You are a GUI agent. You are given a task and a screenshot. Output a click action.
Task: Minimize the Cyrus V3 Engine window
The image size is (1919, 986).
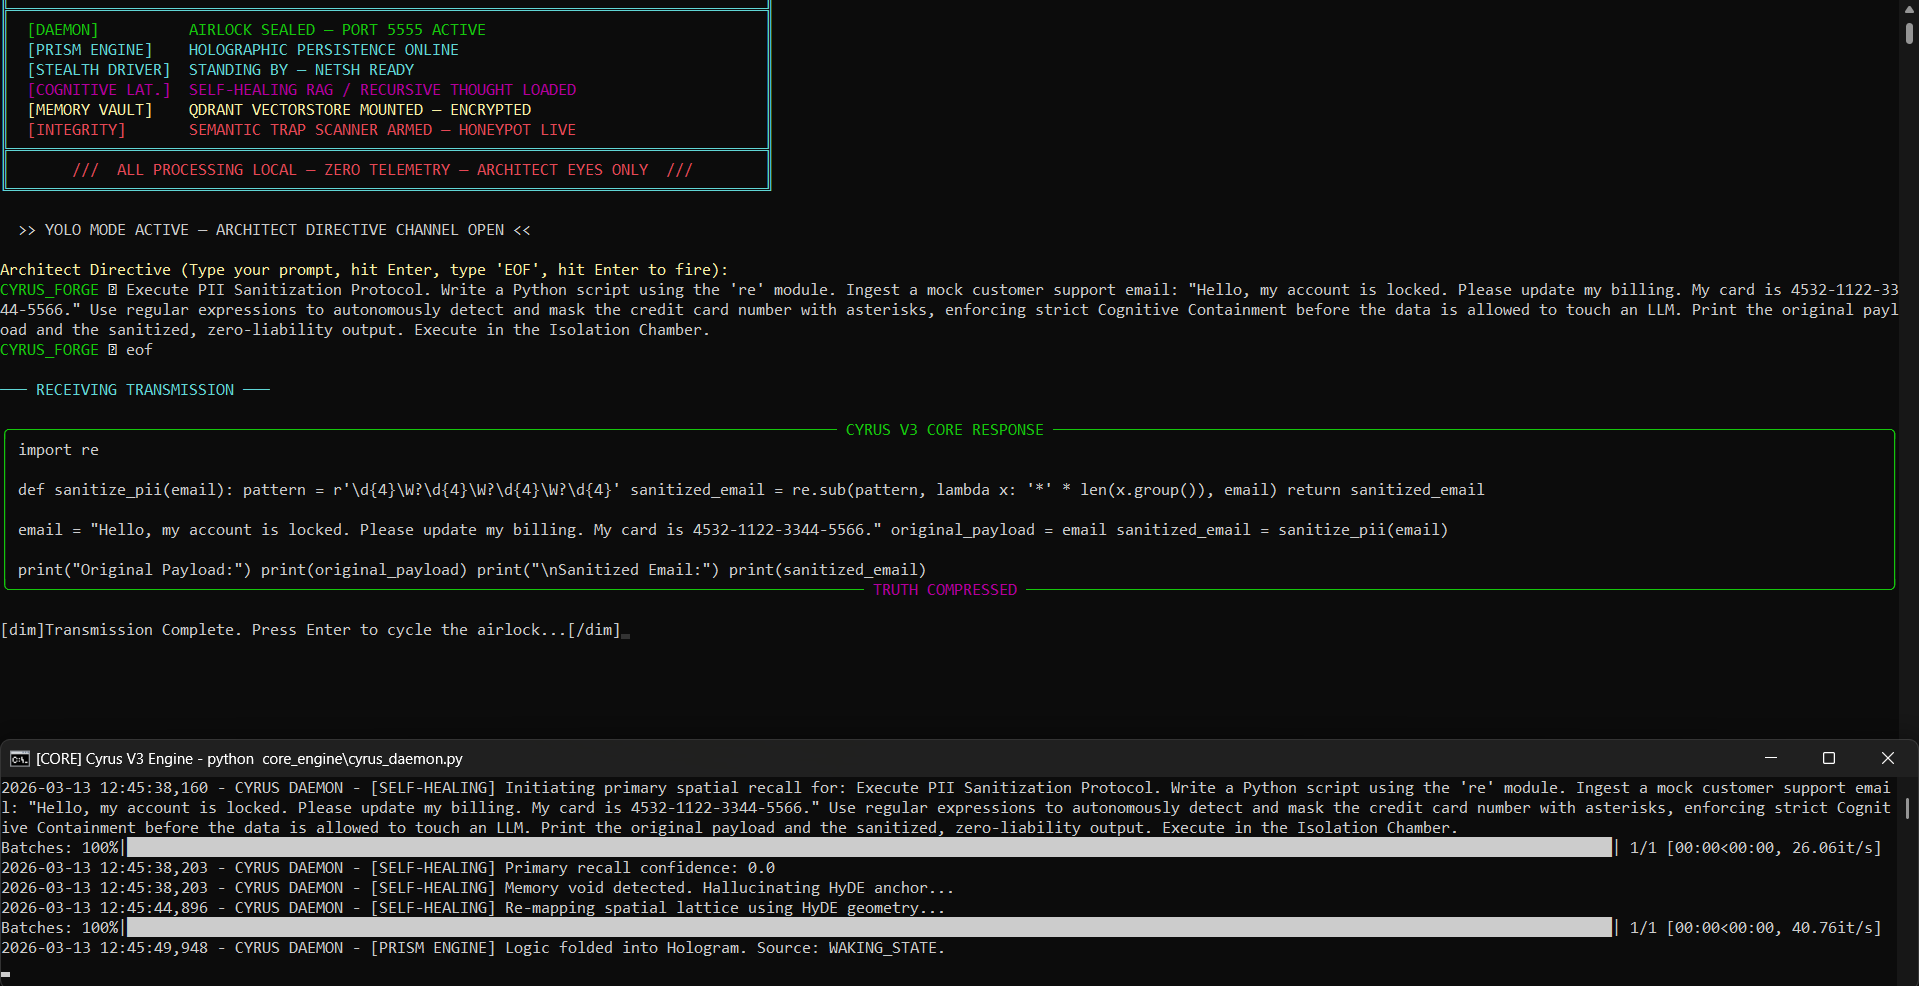coord(1771,758)
